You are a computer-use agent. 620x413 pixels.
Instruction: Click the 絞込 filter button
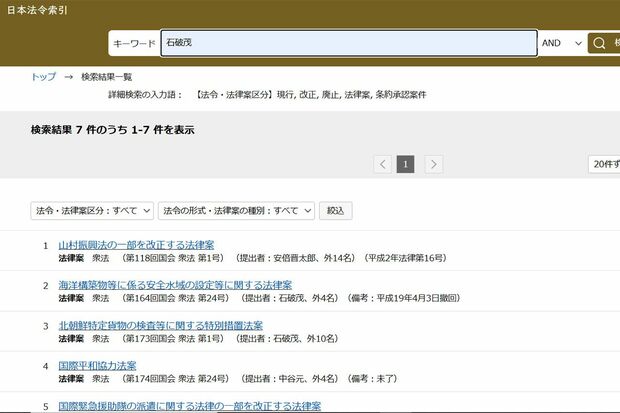coord(335,211)
